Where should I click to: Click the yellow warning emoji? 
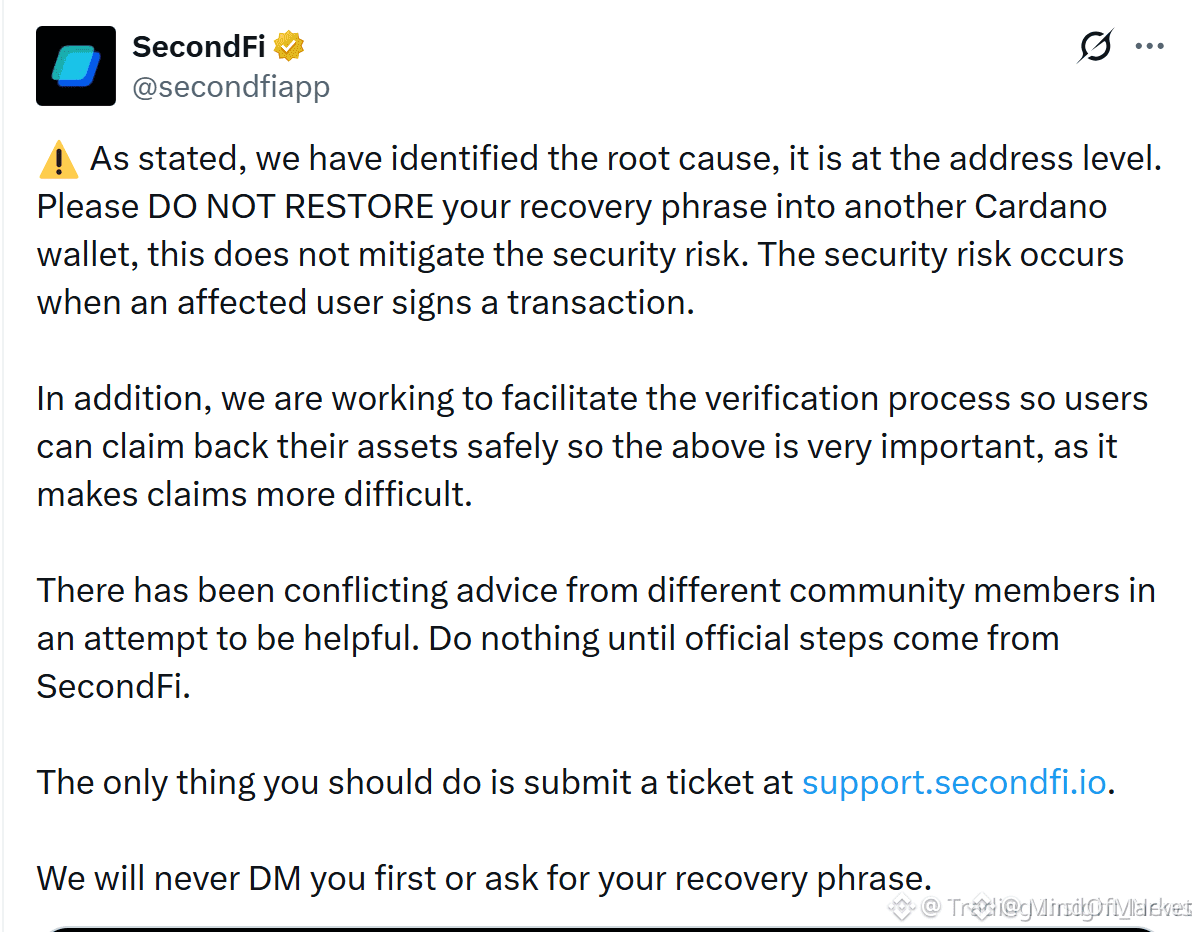coord(59,160)
